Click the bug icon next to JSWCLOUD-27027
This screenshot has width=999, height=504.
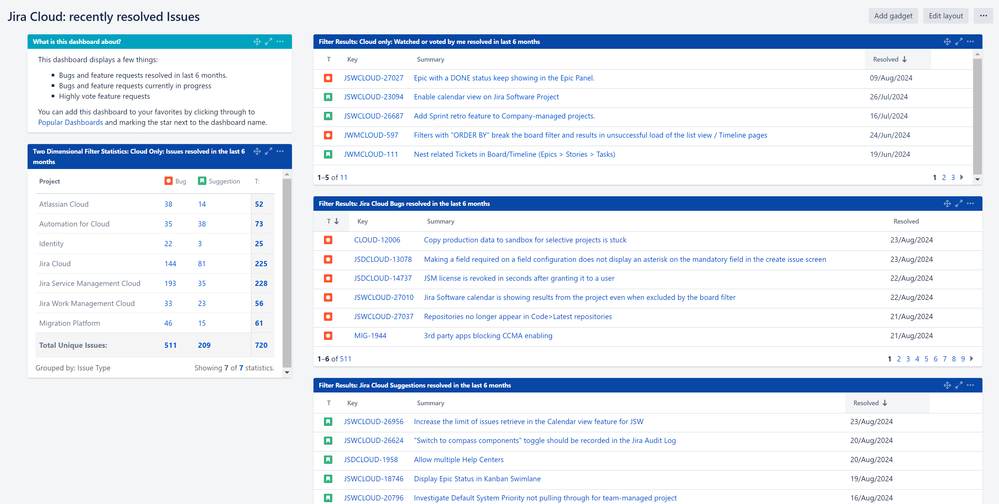coord(328,78)
